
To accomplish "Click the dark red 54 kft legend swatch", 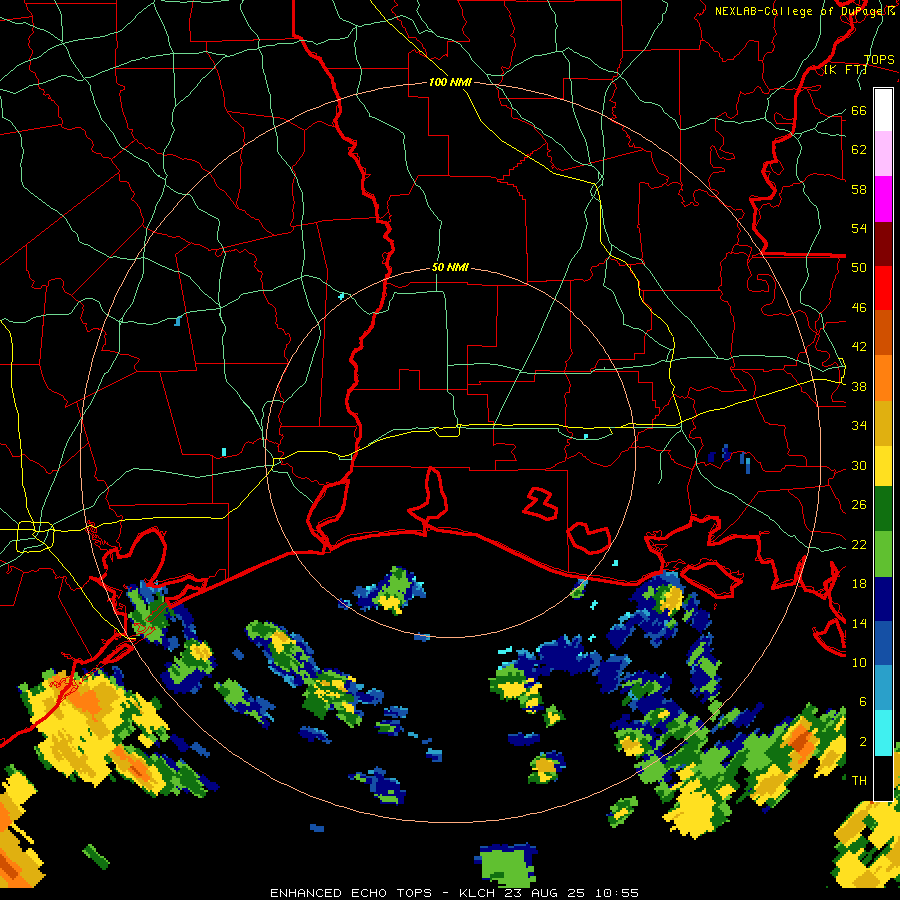I will 883,243.
